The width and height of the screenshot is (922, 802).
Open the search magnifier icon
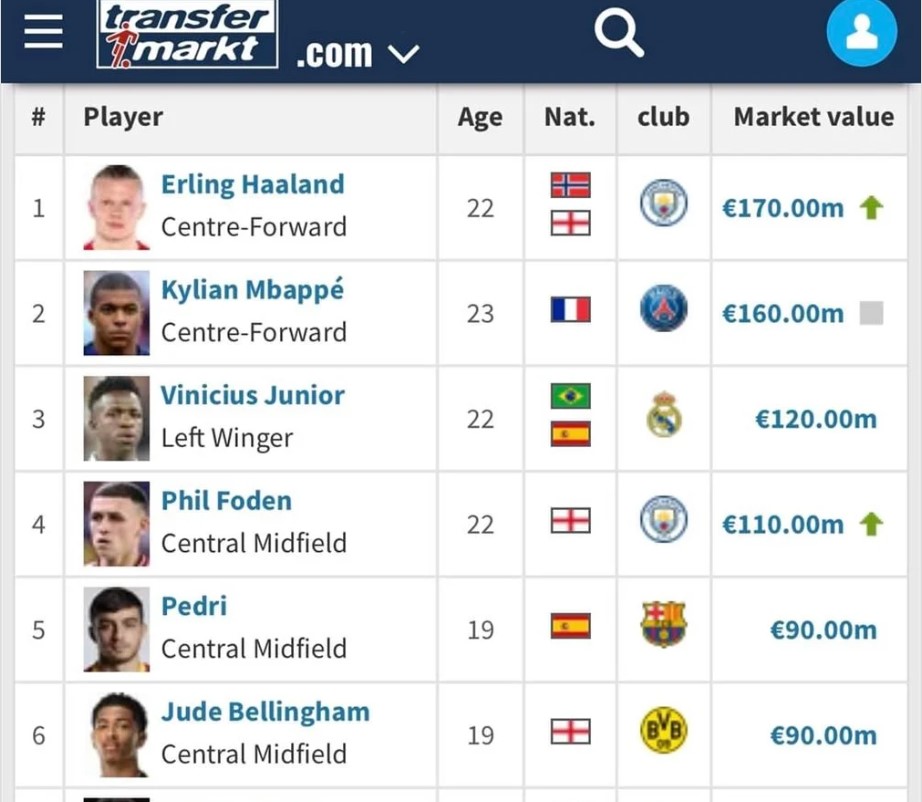tap(619, 35)
